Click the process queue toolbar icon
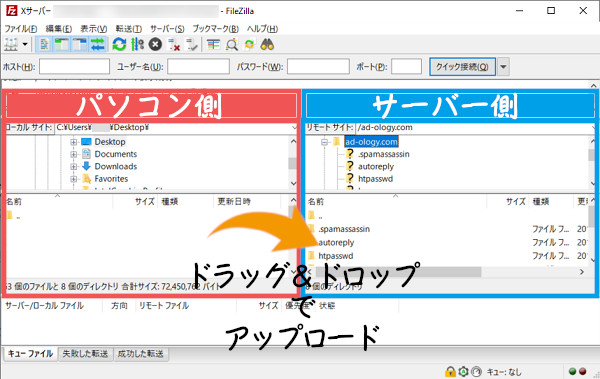 point(137,45)
